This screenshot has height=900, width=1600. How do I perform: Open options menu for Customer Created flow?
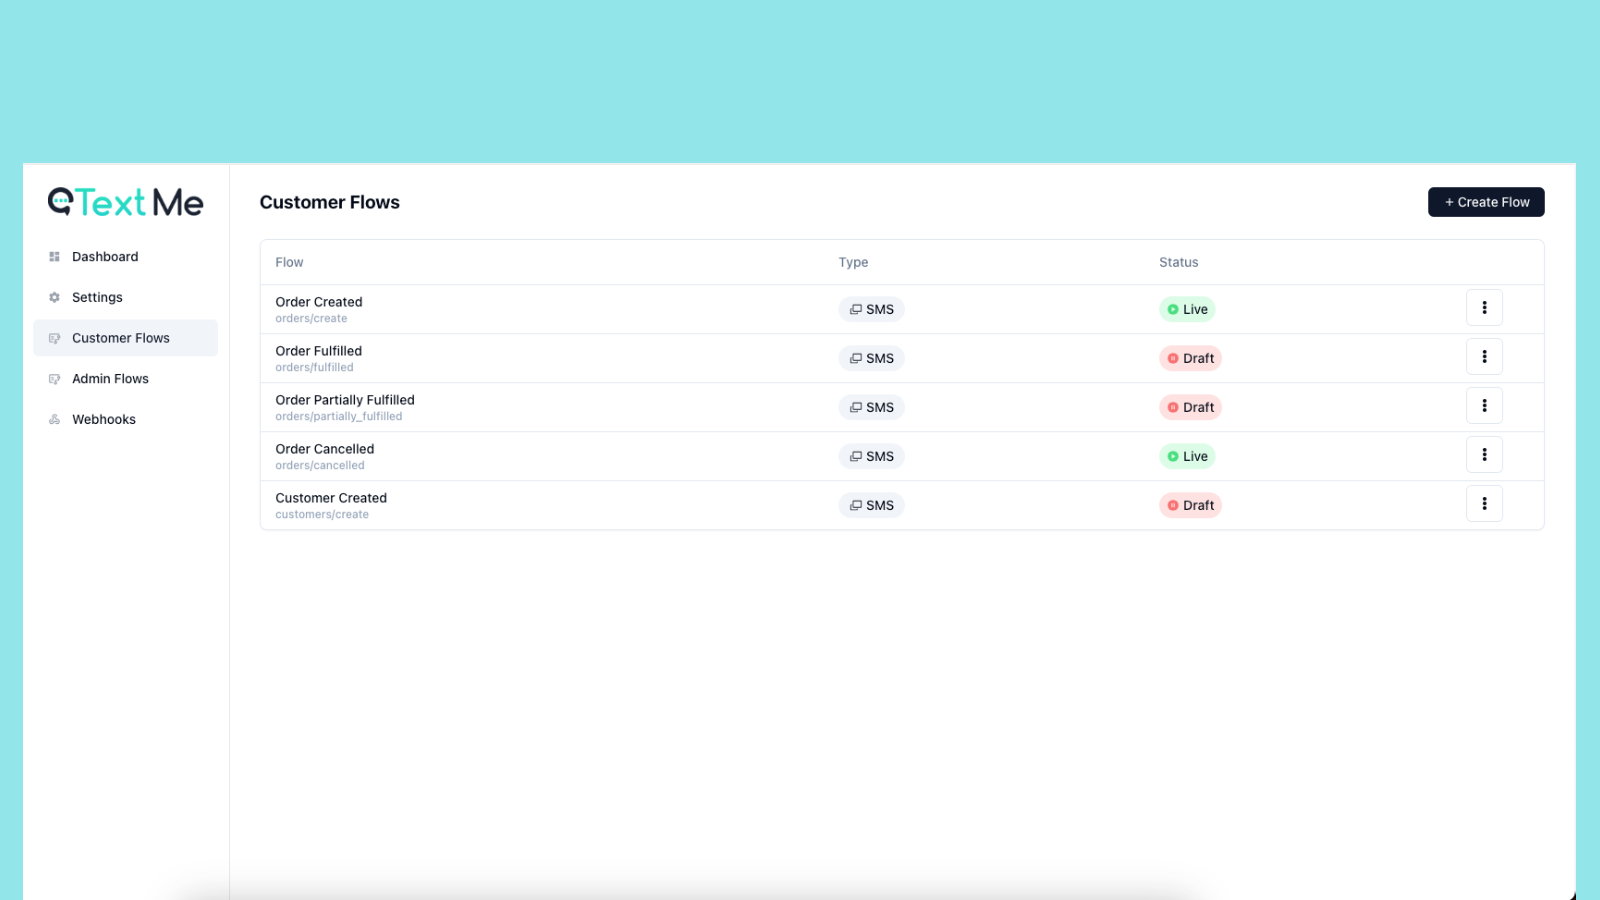coord(1484,504)
